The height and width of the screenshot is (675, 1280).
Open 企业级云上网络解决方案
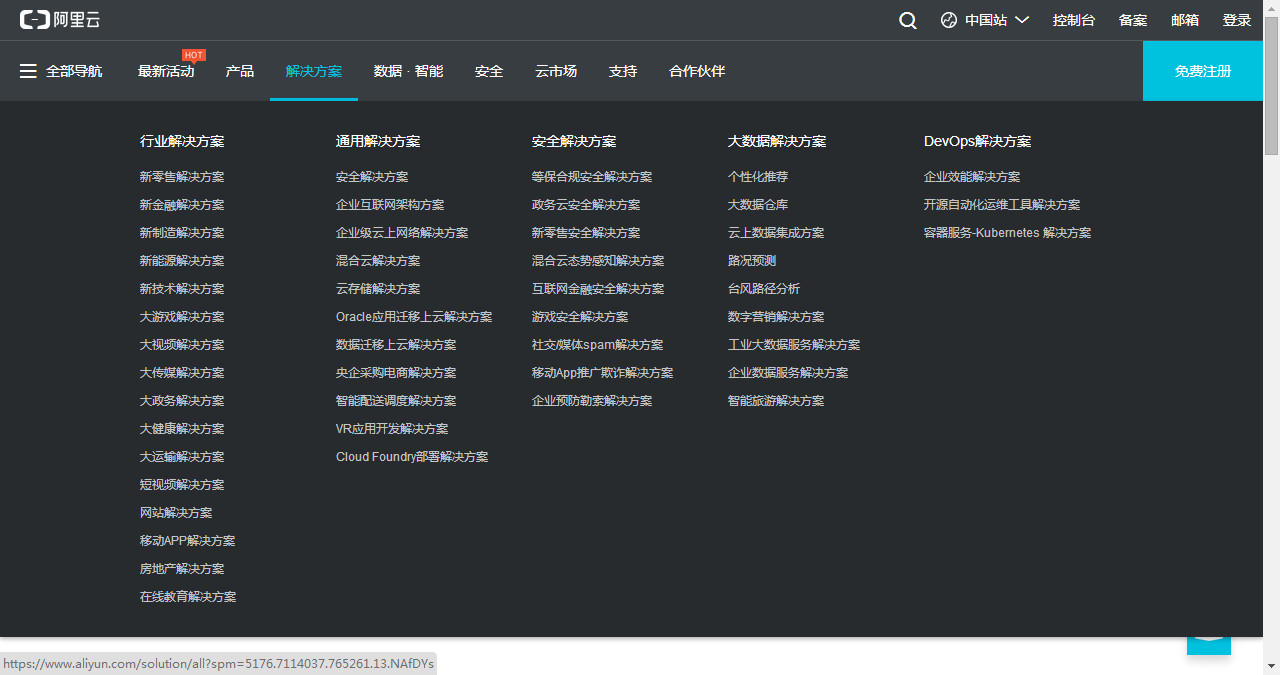402,233
